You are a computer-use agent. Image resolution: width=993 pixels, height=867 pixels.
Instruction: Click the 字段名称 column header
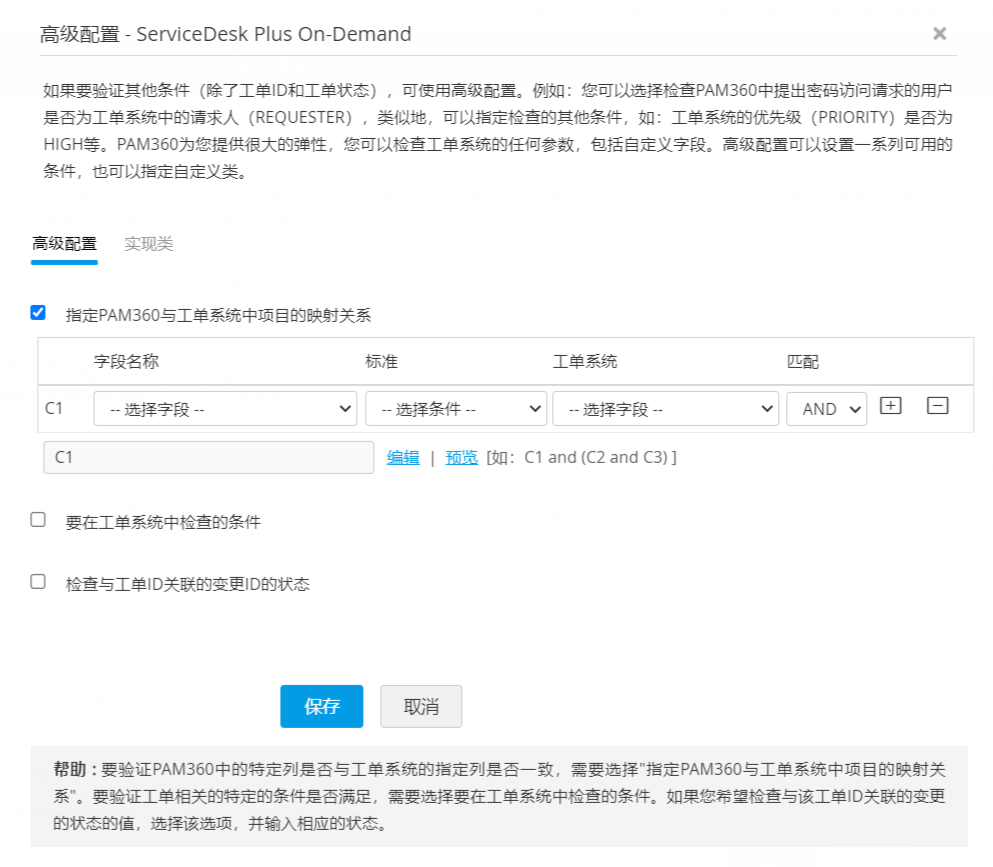tap(127, 362)
